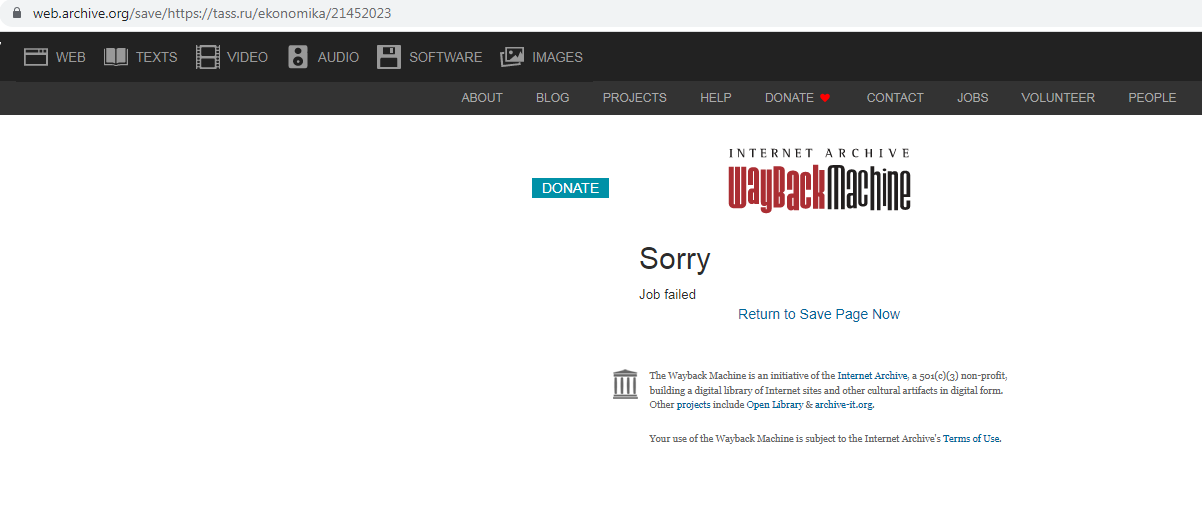Open the IMAGES label in top navigation
Image resolution: width=1202 pixels, height=516 pixels.
click(x=558, y=57)
